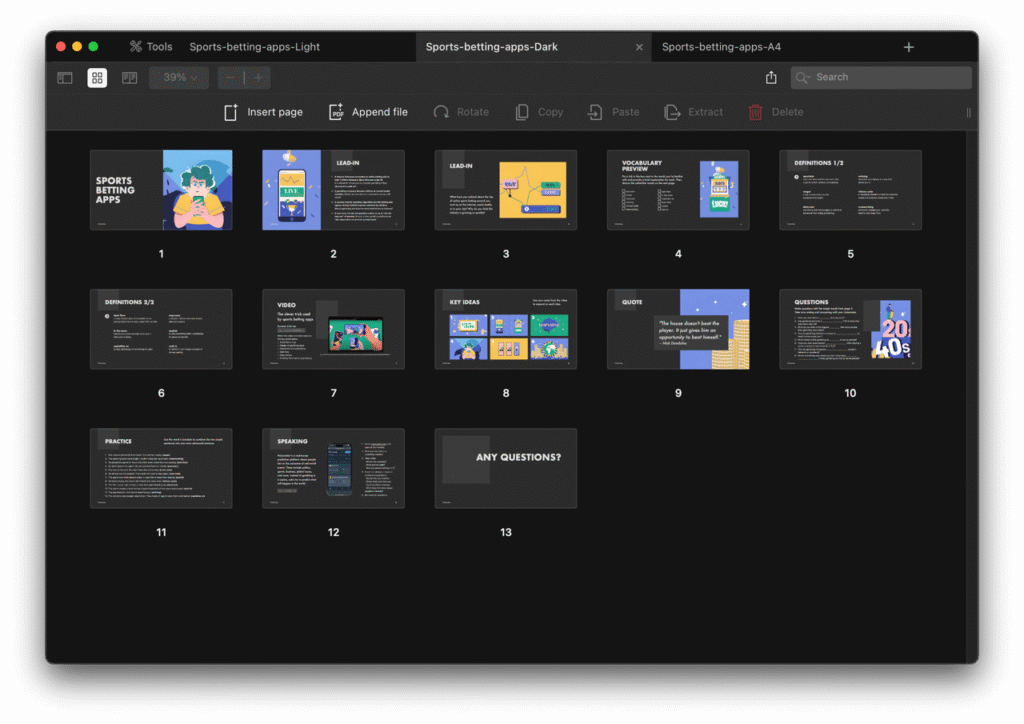This screenshot has width=1024, height=724.
Task: Select the page 8 Key Ideas thumbnail
Action: (505, 329)
